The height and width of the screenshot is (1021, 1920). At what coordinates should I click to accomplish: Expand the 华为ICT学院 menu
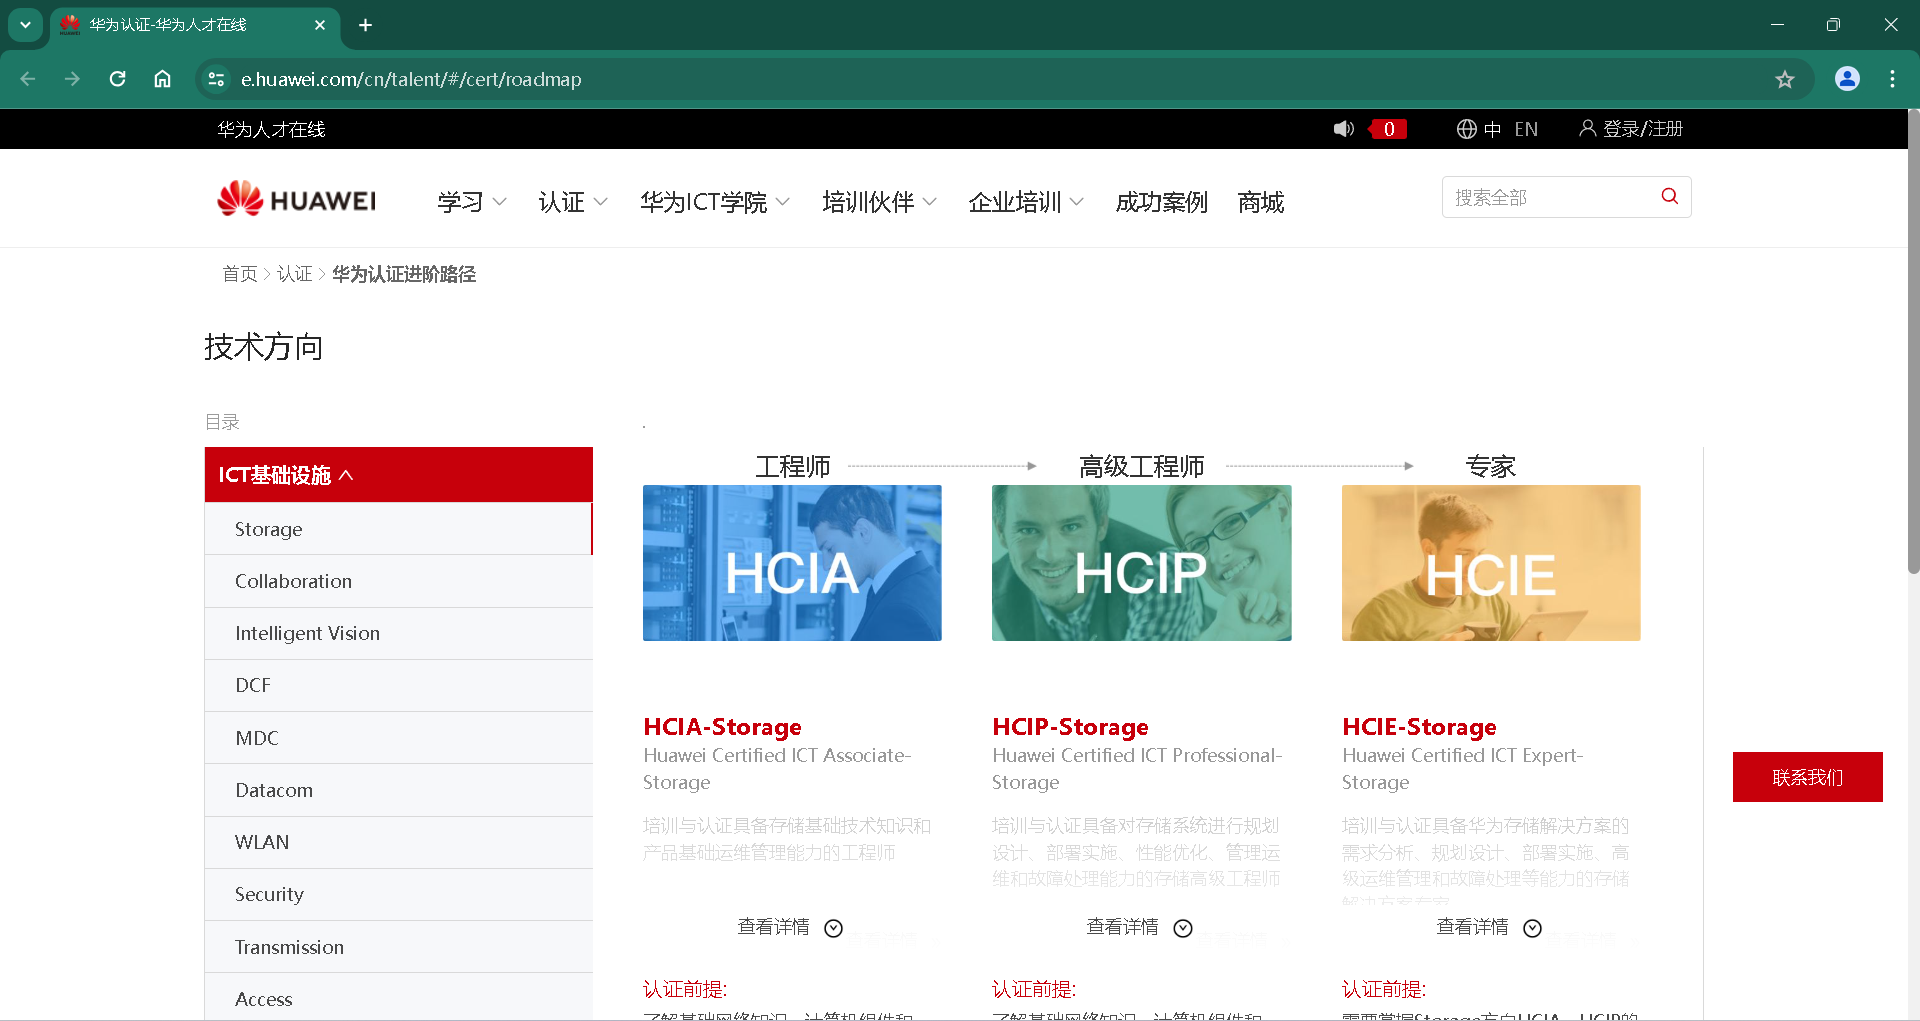pos(715,202)
